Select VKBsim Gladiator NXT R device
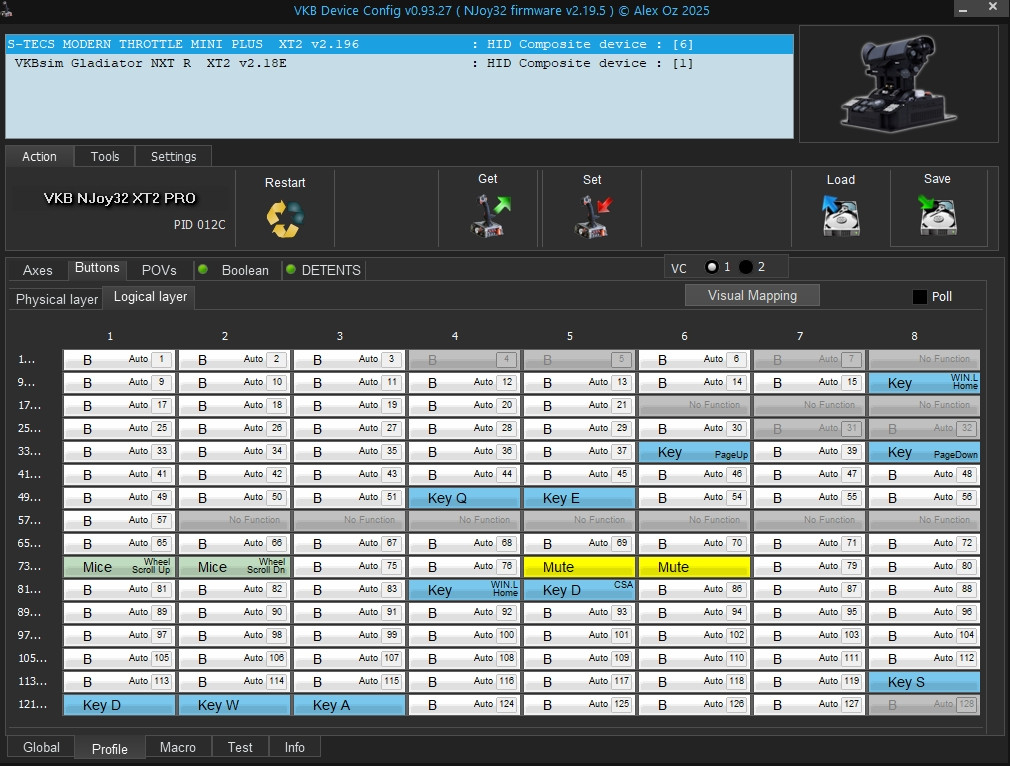The image size is (1010, 766). [x=150, y=63]
